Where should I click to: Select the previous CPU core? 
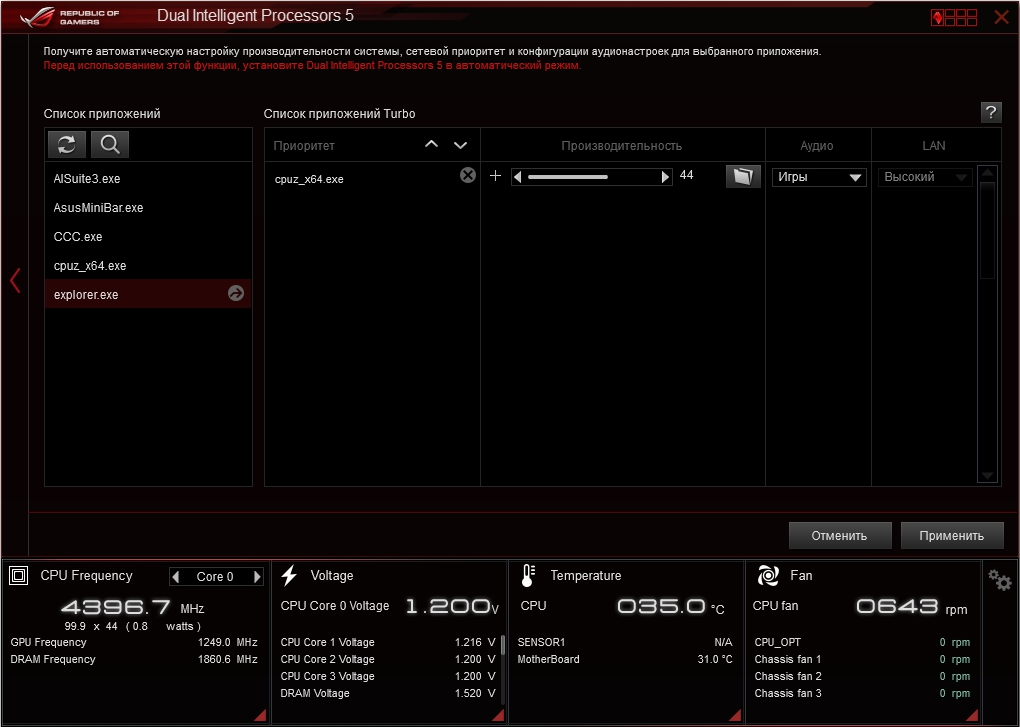coord(176,577)
